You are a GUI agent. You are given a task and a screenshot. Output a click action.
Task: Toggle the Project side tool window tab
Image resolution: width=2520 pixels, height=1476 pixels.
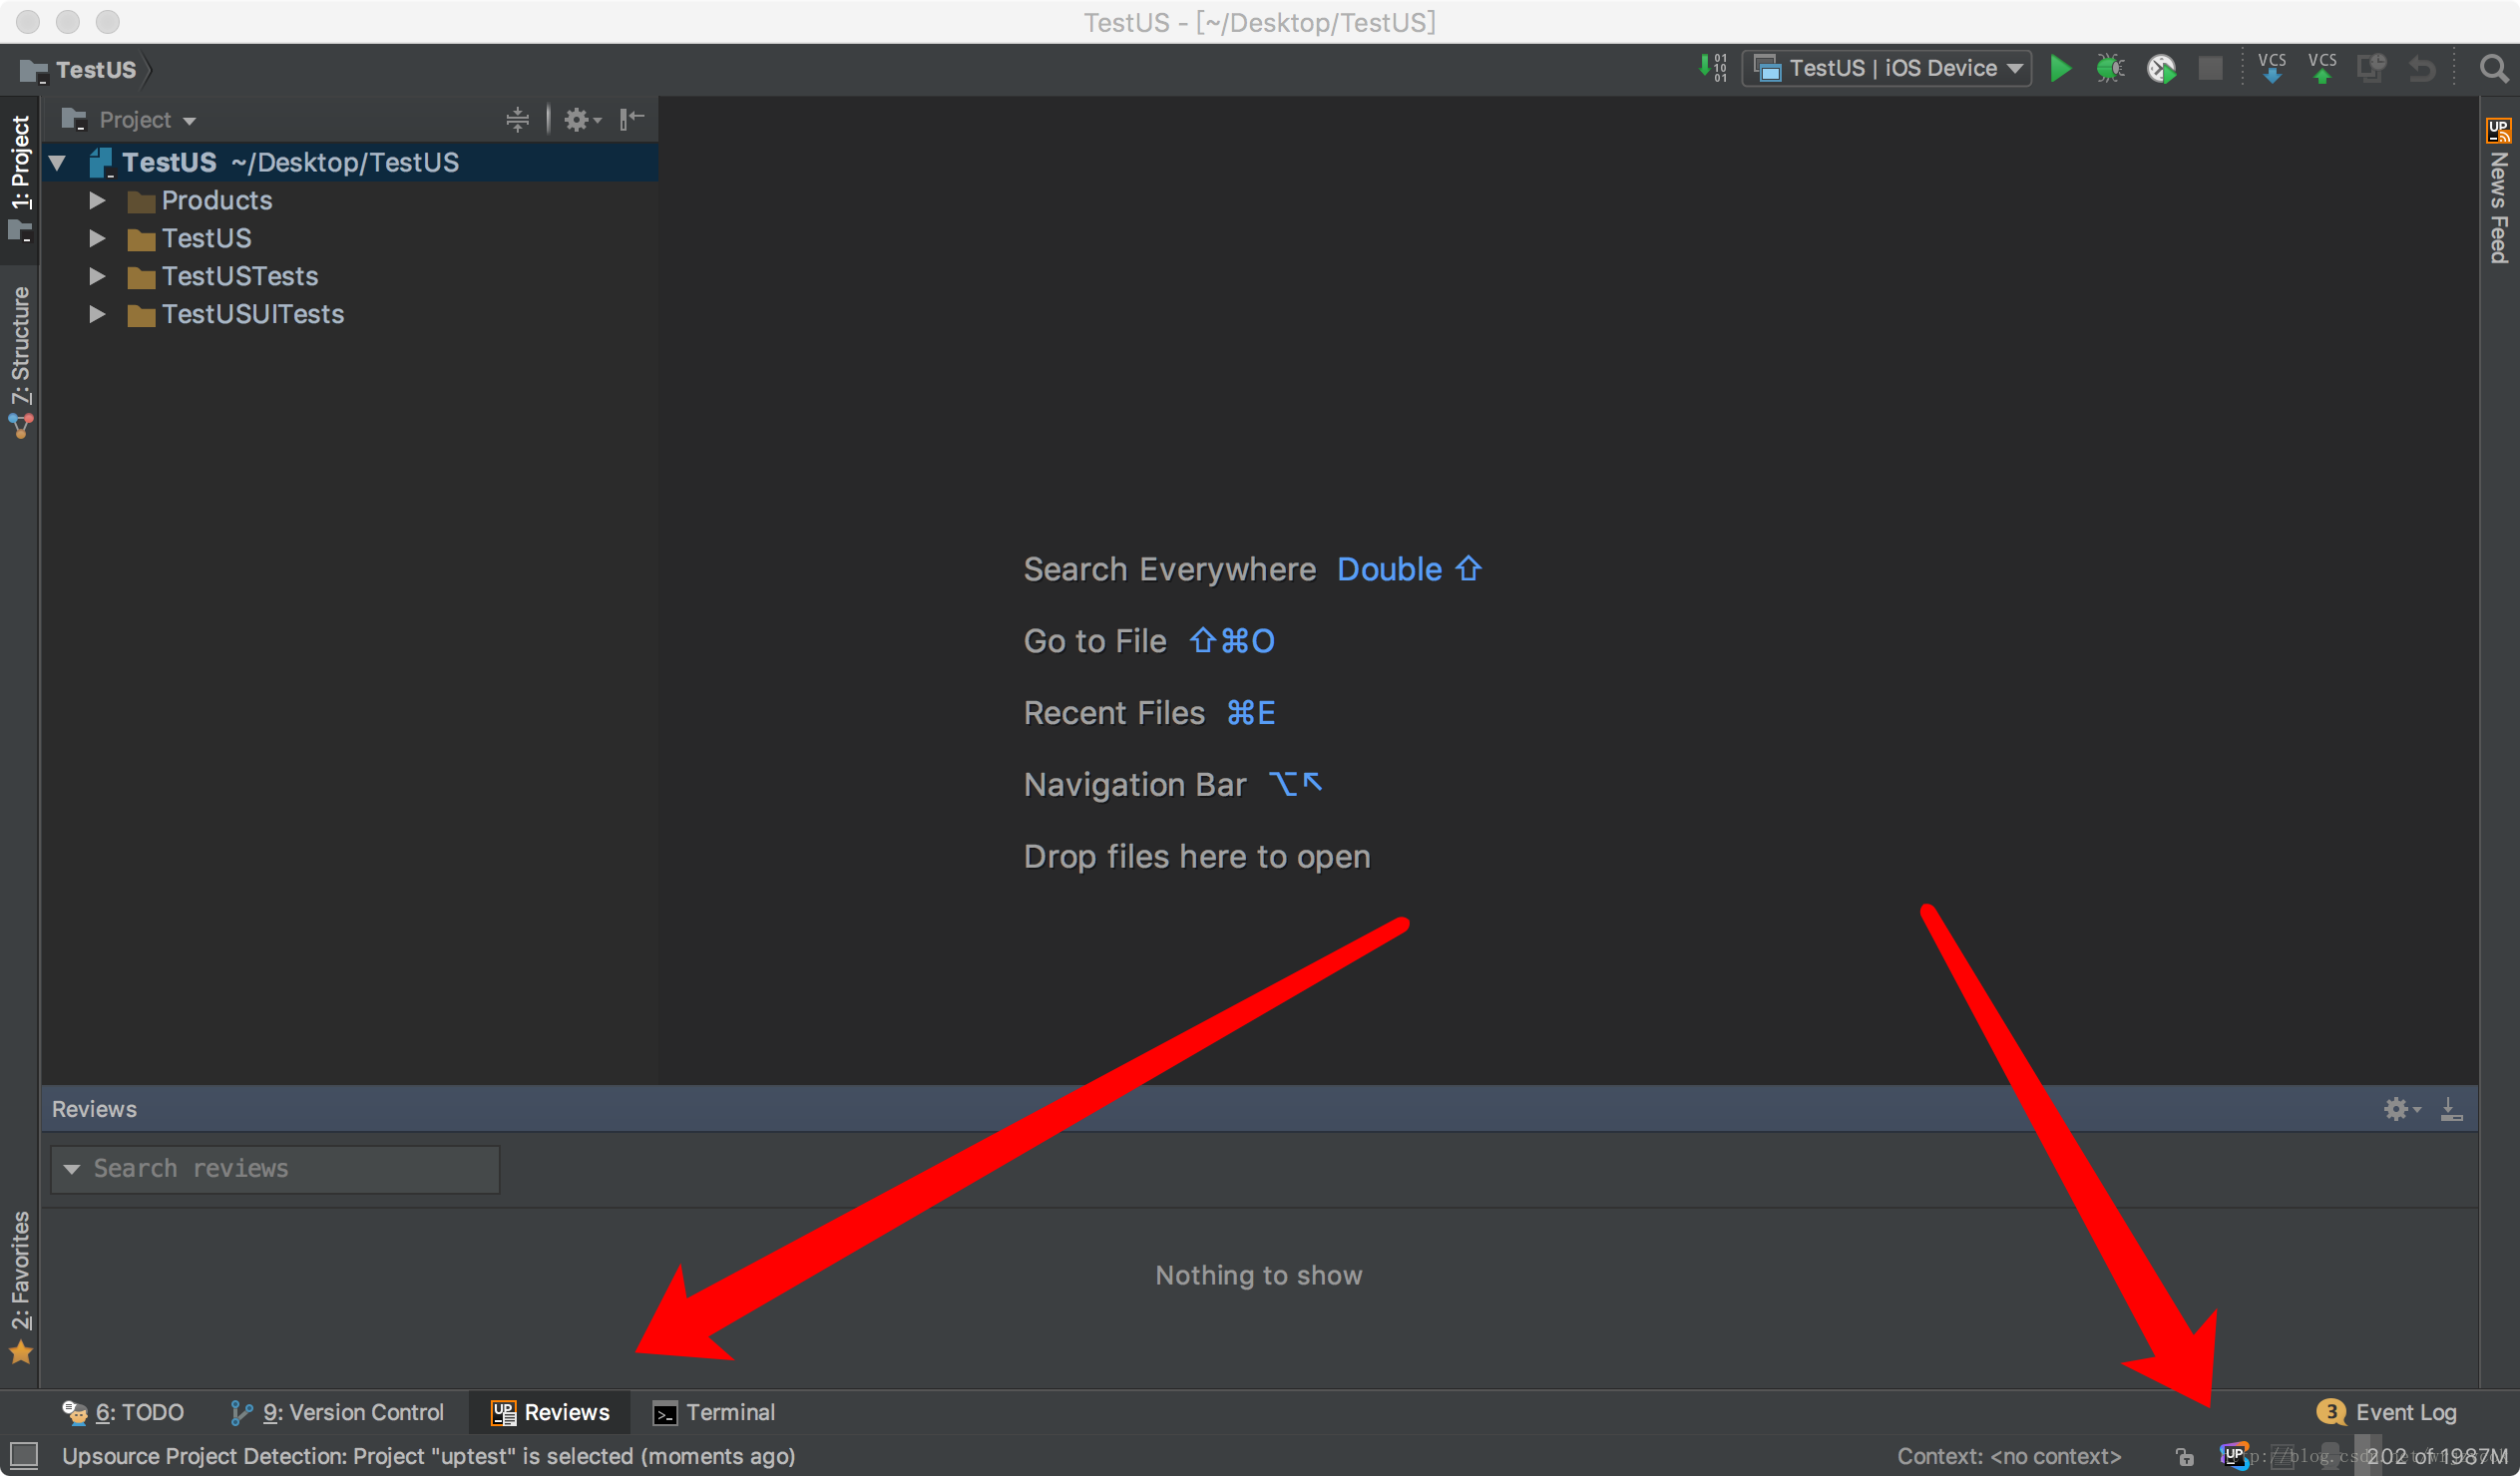pos(20,178)
